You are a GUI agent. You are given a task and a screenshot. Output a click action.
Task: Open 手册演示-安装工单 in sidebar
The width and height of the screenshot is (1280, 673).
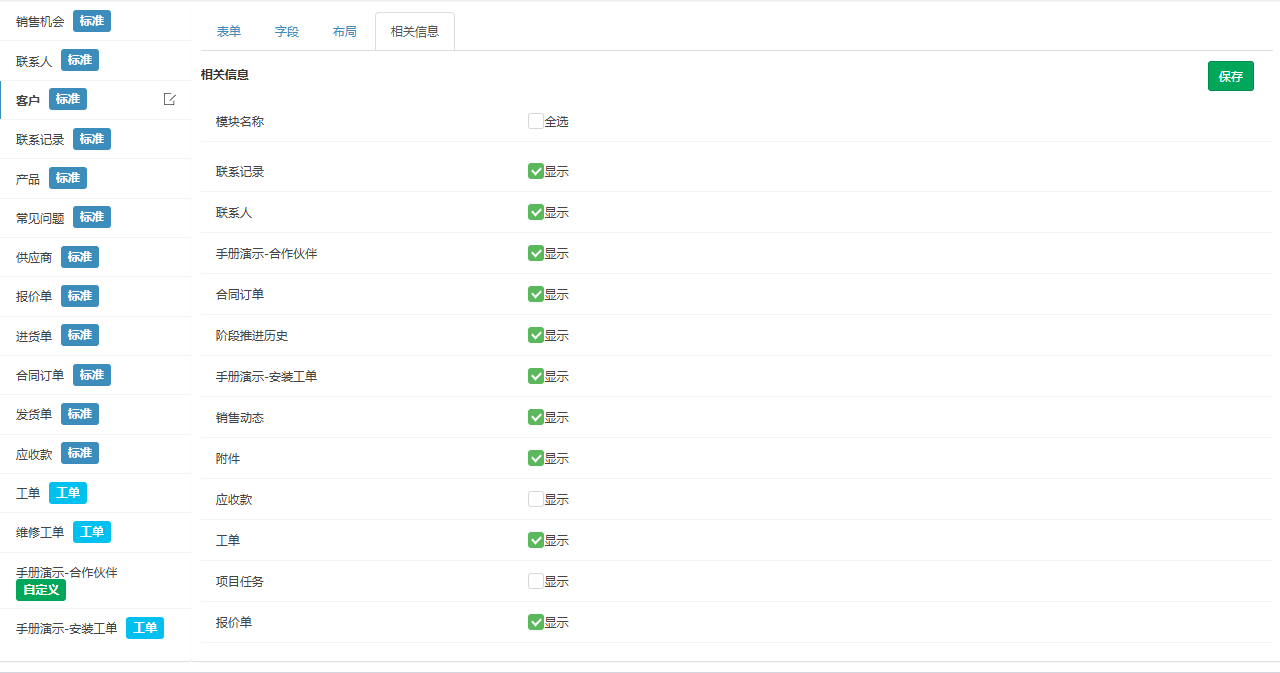(67, 629)
